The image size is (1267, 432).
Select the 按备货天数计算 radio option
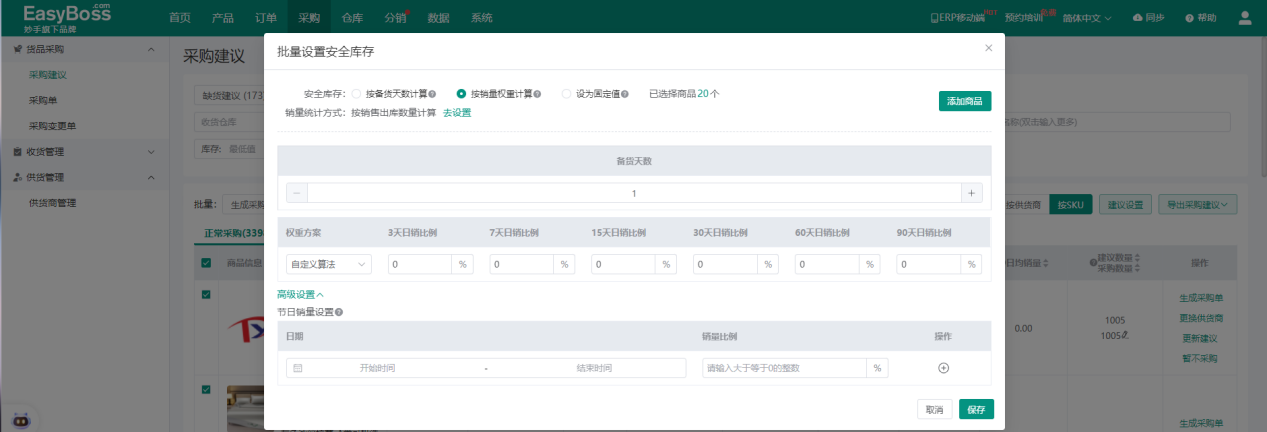coord(357,94)
